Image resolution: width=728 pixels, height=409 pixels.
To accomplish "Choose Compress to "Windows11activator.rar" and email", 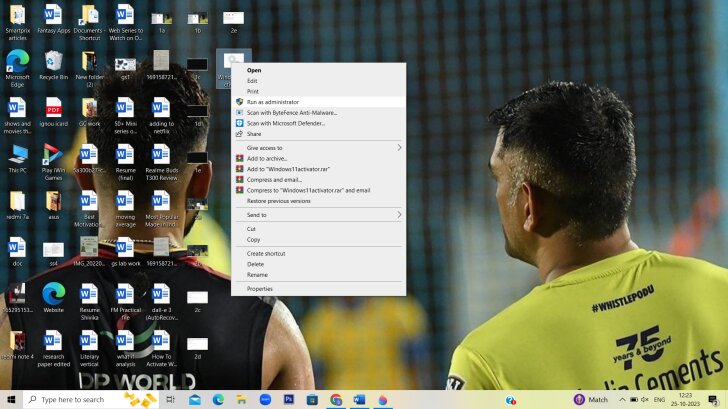I will coord(318,190).
